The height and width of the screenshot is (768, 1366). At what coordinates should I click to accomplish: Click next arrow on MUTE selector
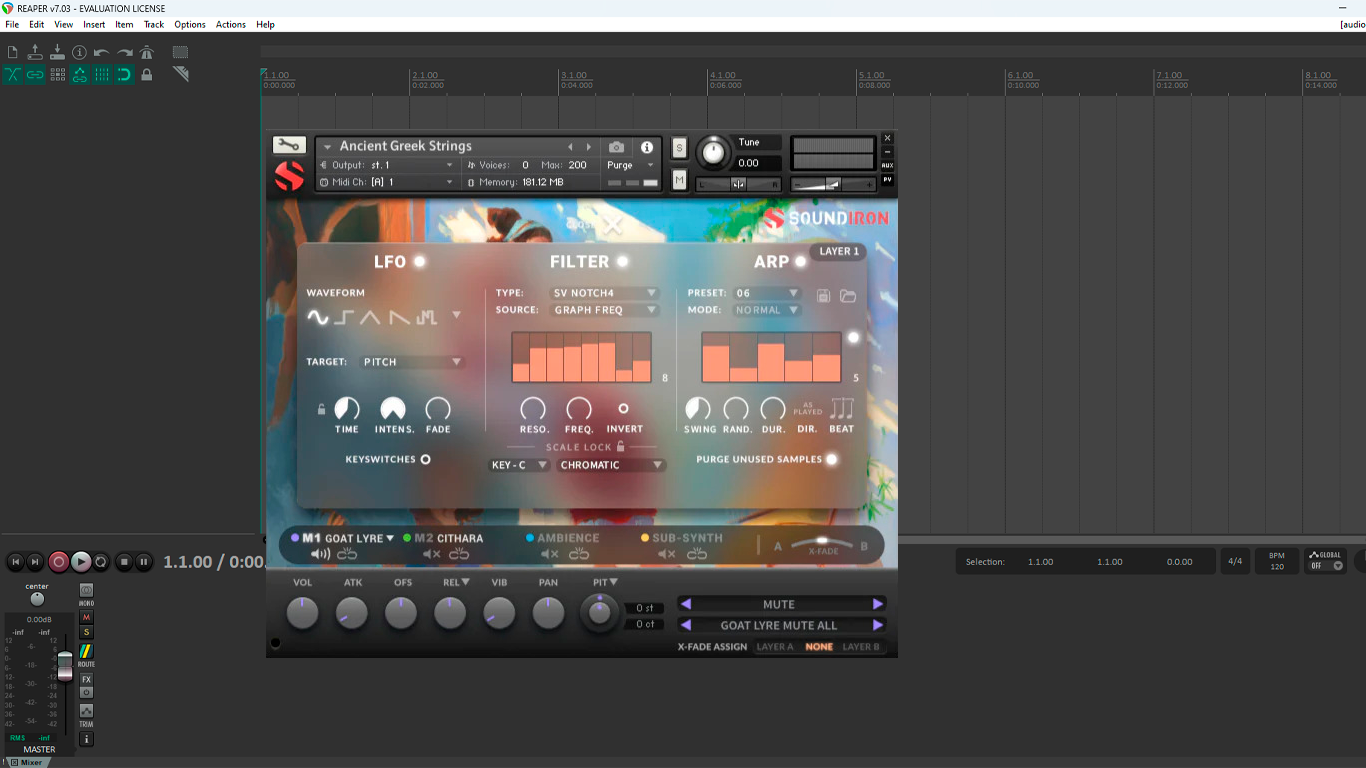[x=878, y=604]
